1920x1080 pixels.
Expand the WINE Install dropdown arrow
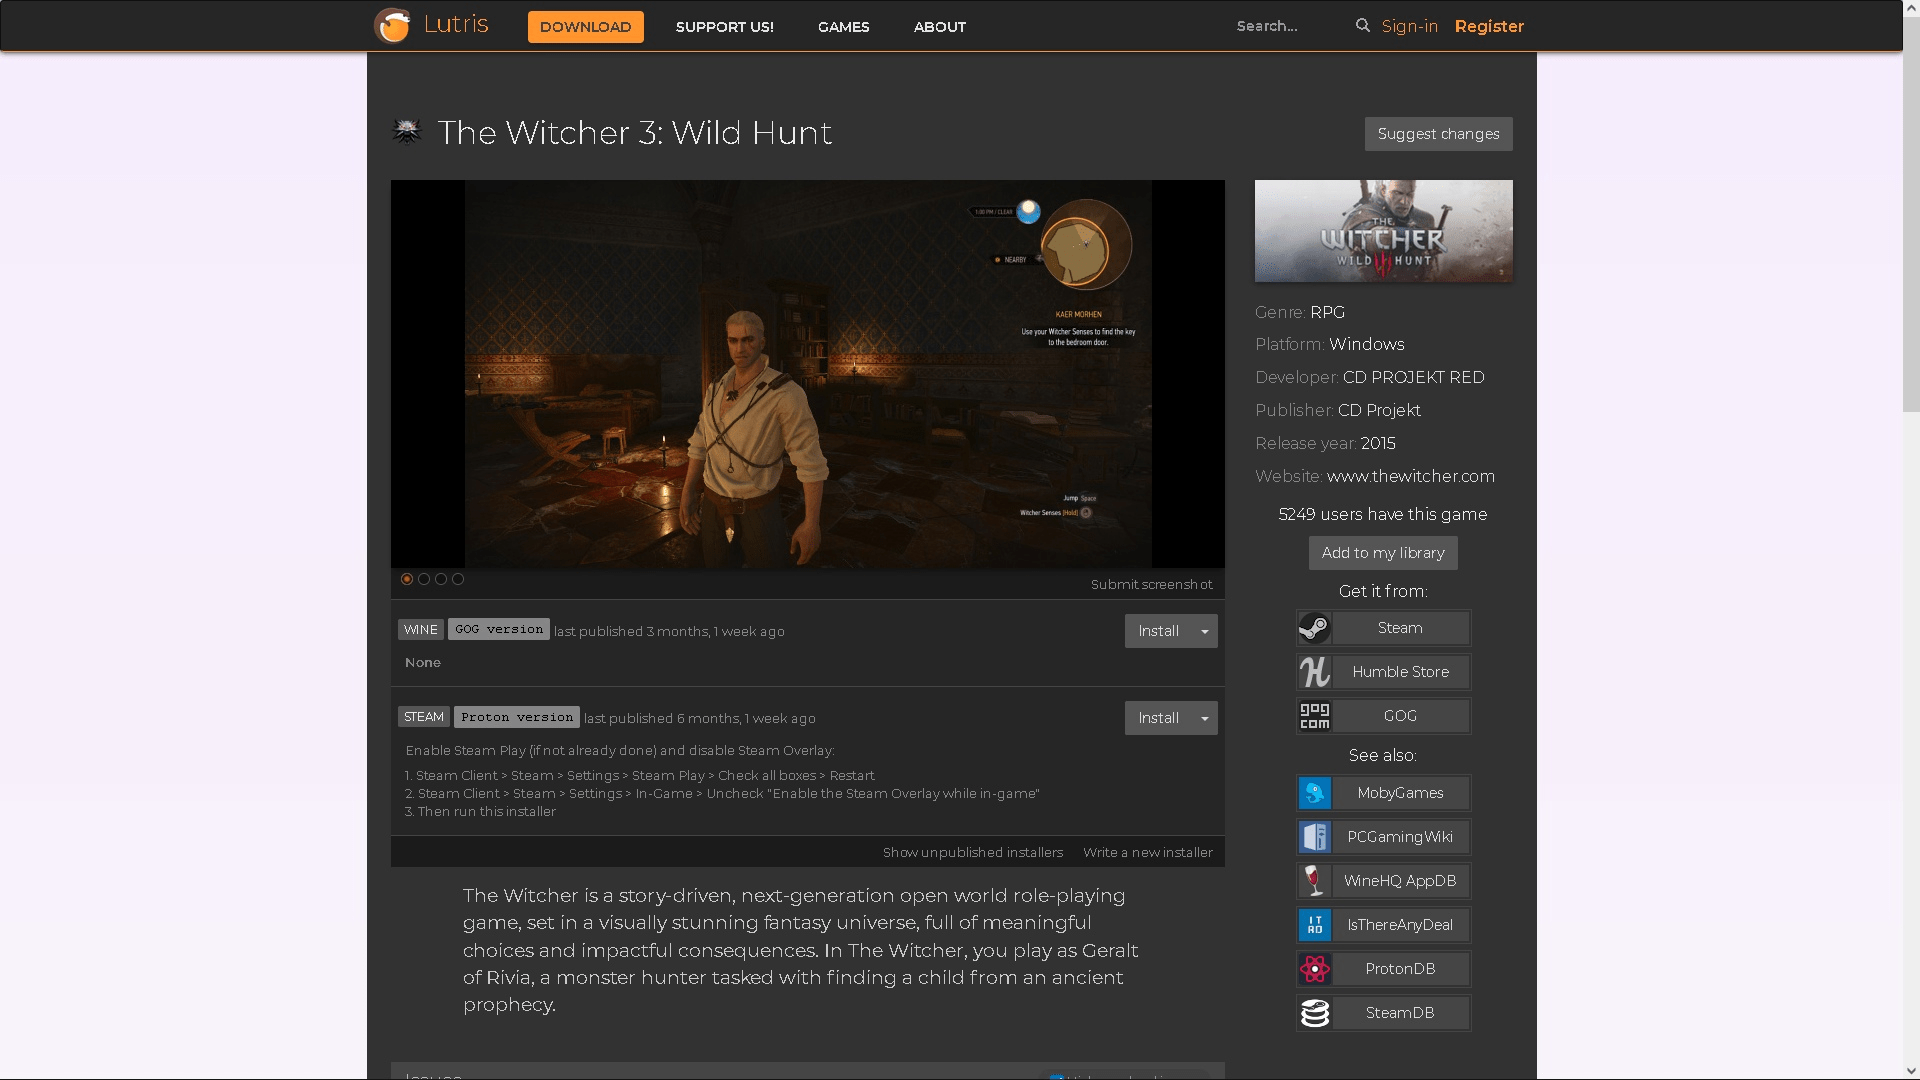pyautogui.click(x=1204, y=630)
